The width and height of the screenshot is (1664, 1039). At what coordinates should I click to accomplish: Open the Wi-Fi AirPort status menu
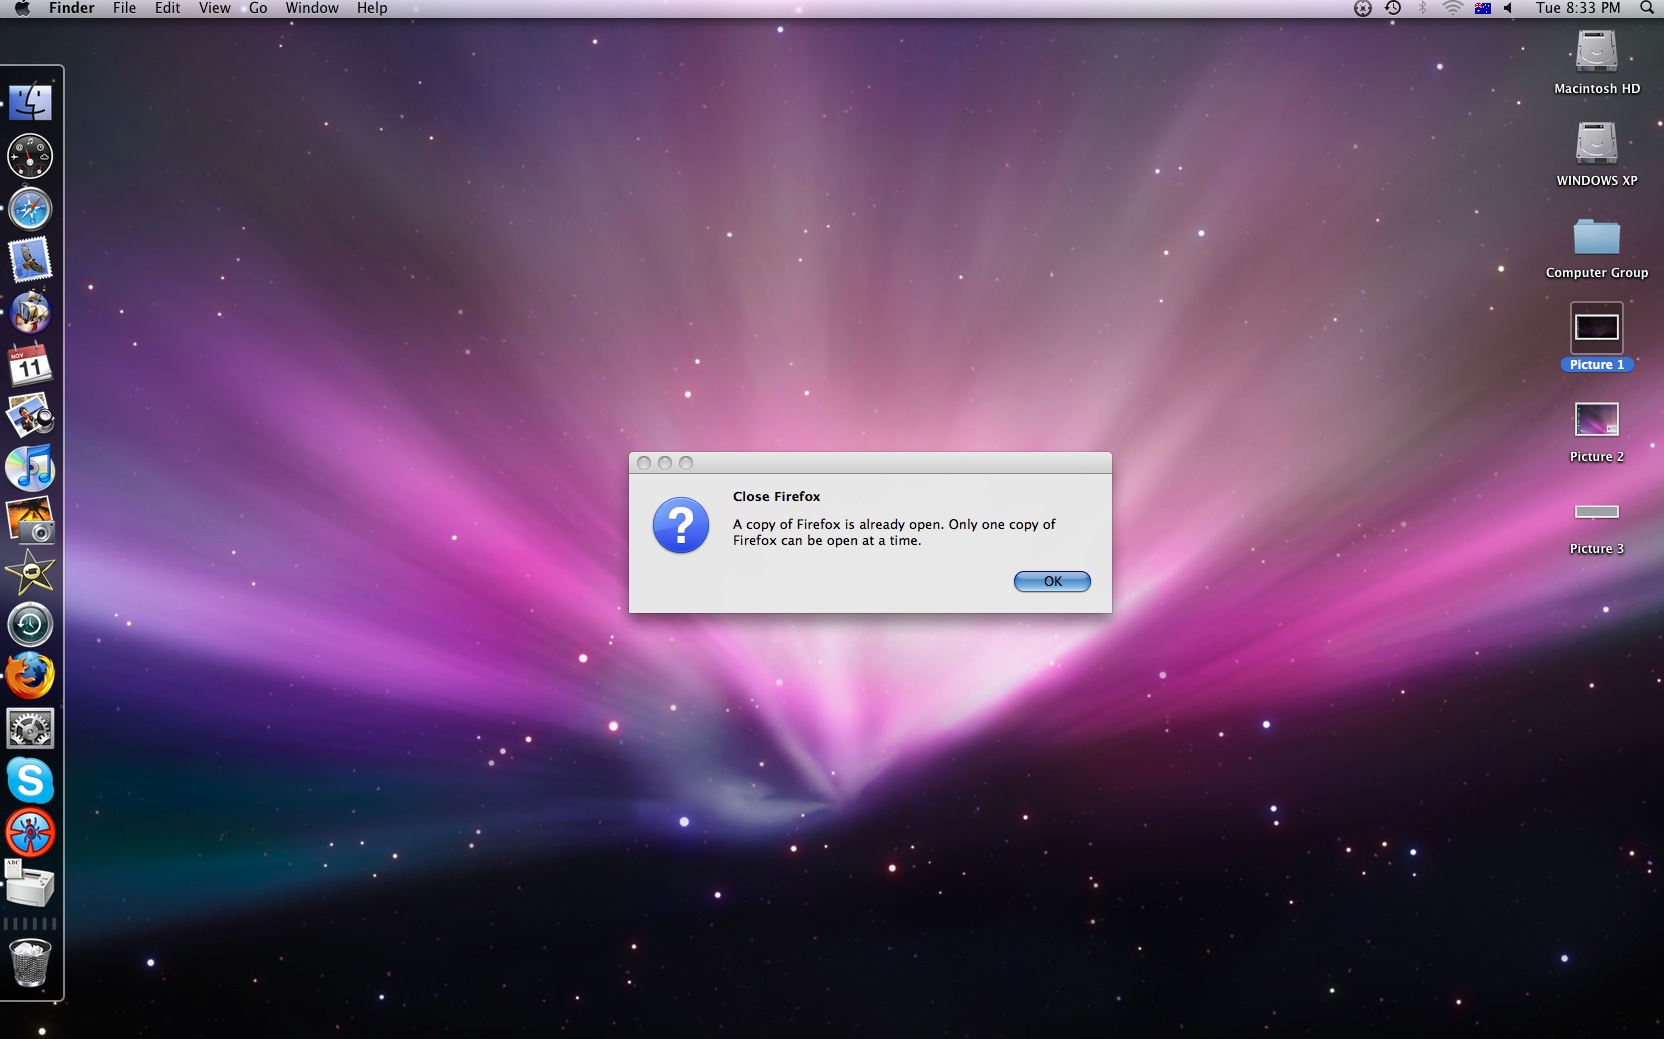[x=1453, y=8]
